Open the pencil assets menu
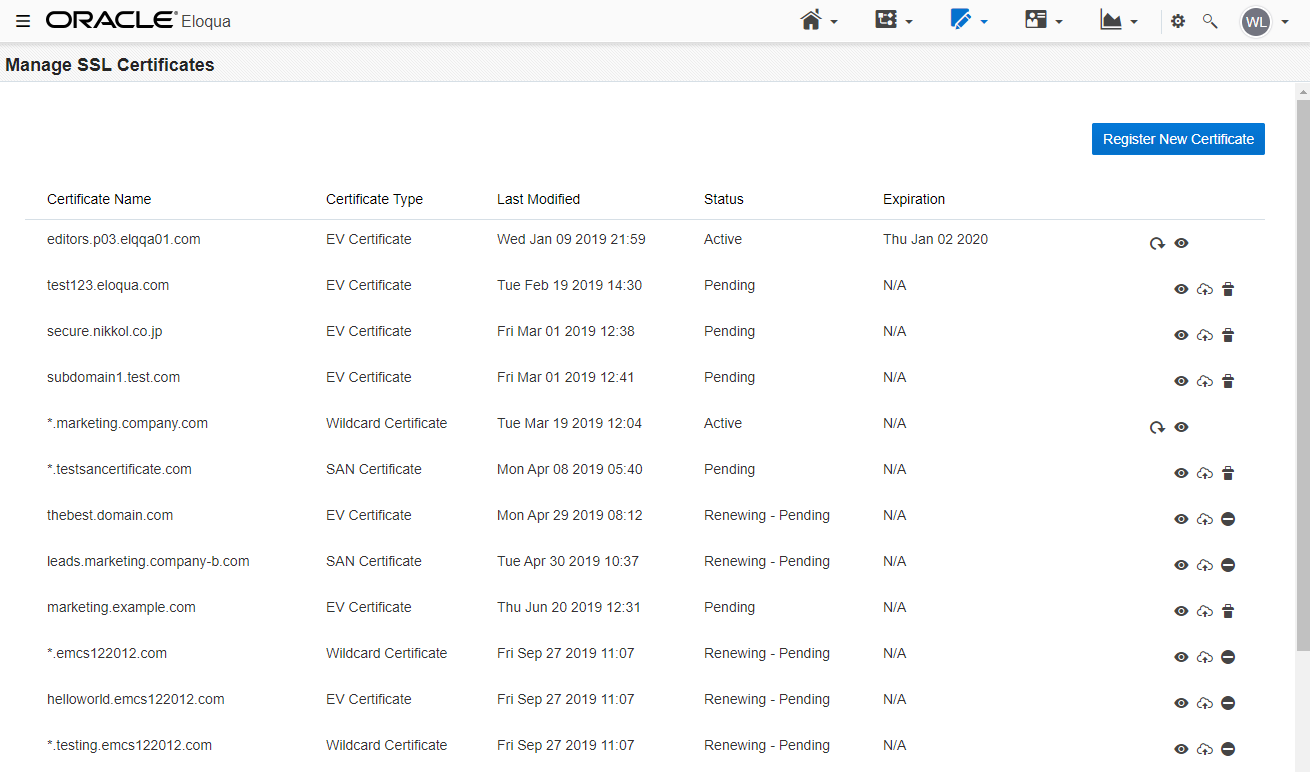This screenshot has height=772, width=1310. click(x=969, y=21)
